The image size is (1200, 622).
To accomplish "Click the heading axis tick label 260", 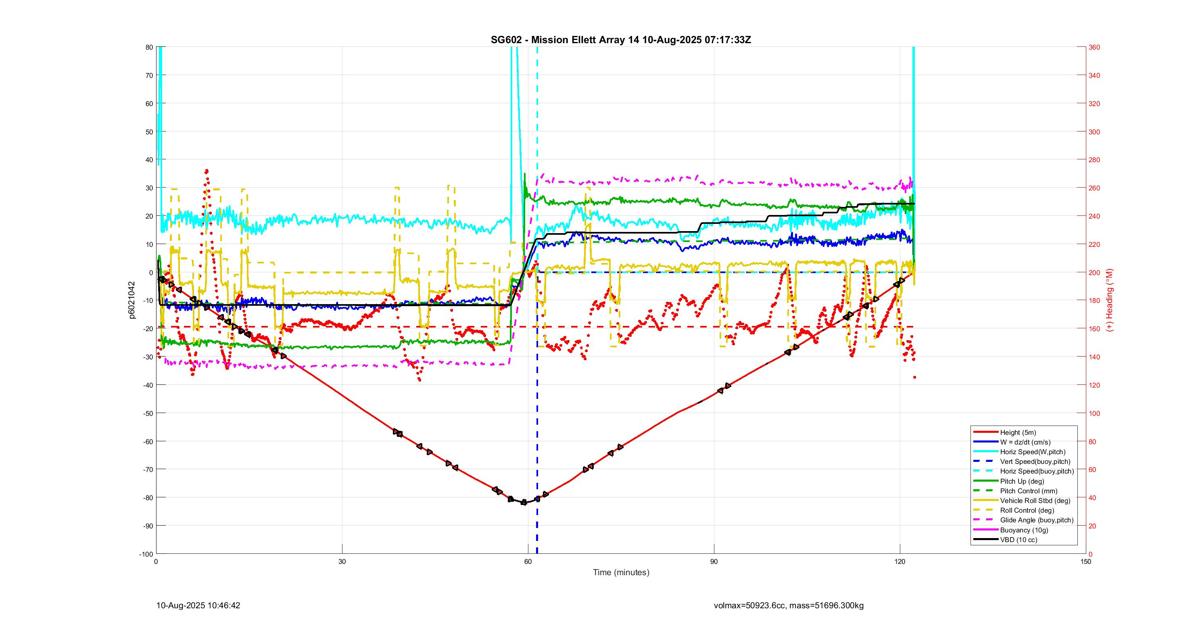I will [x=1095, y=188].
